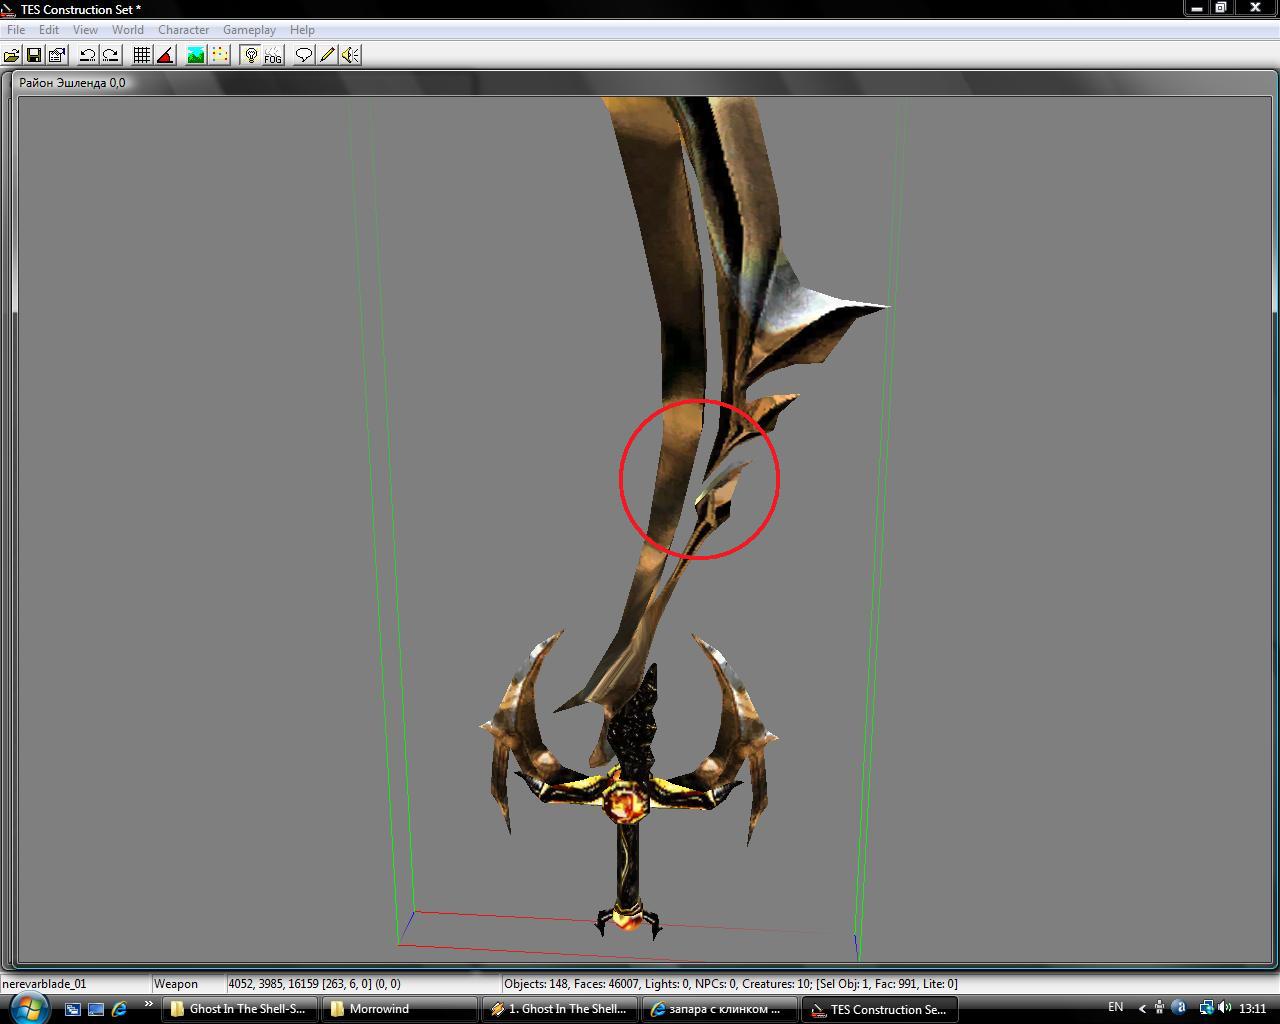Open the World menu
This screenshot has width=1280, height=1024.
click(128, 30)
